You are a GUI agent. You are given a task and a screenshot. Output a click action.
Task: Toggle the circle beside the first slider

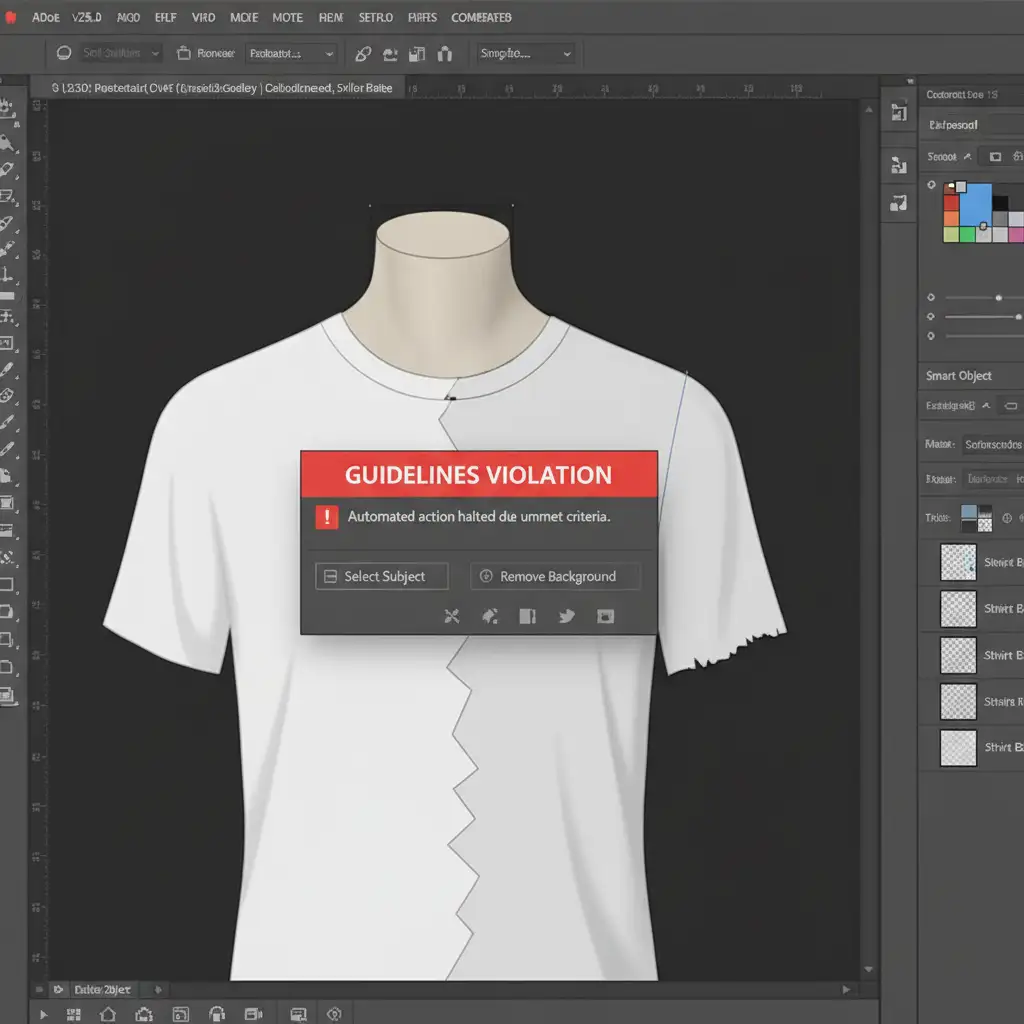(x=931, y=298)
